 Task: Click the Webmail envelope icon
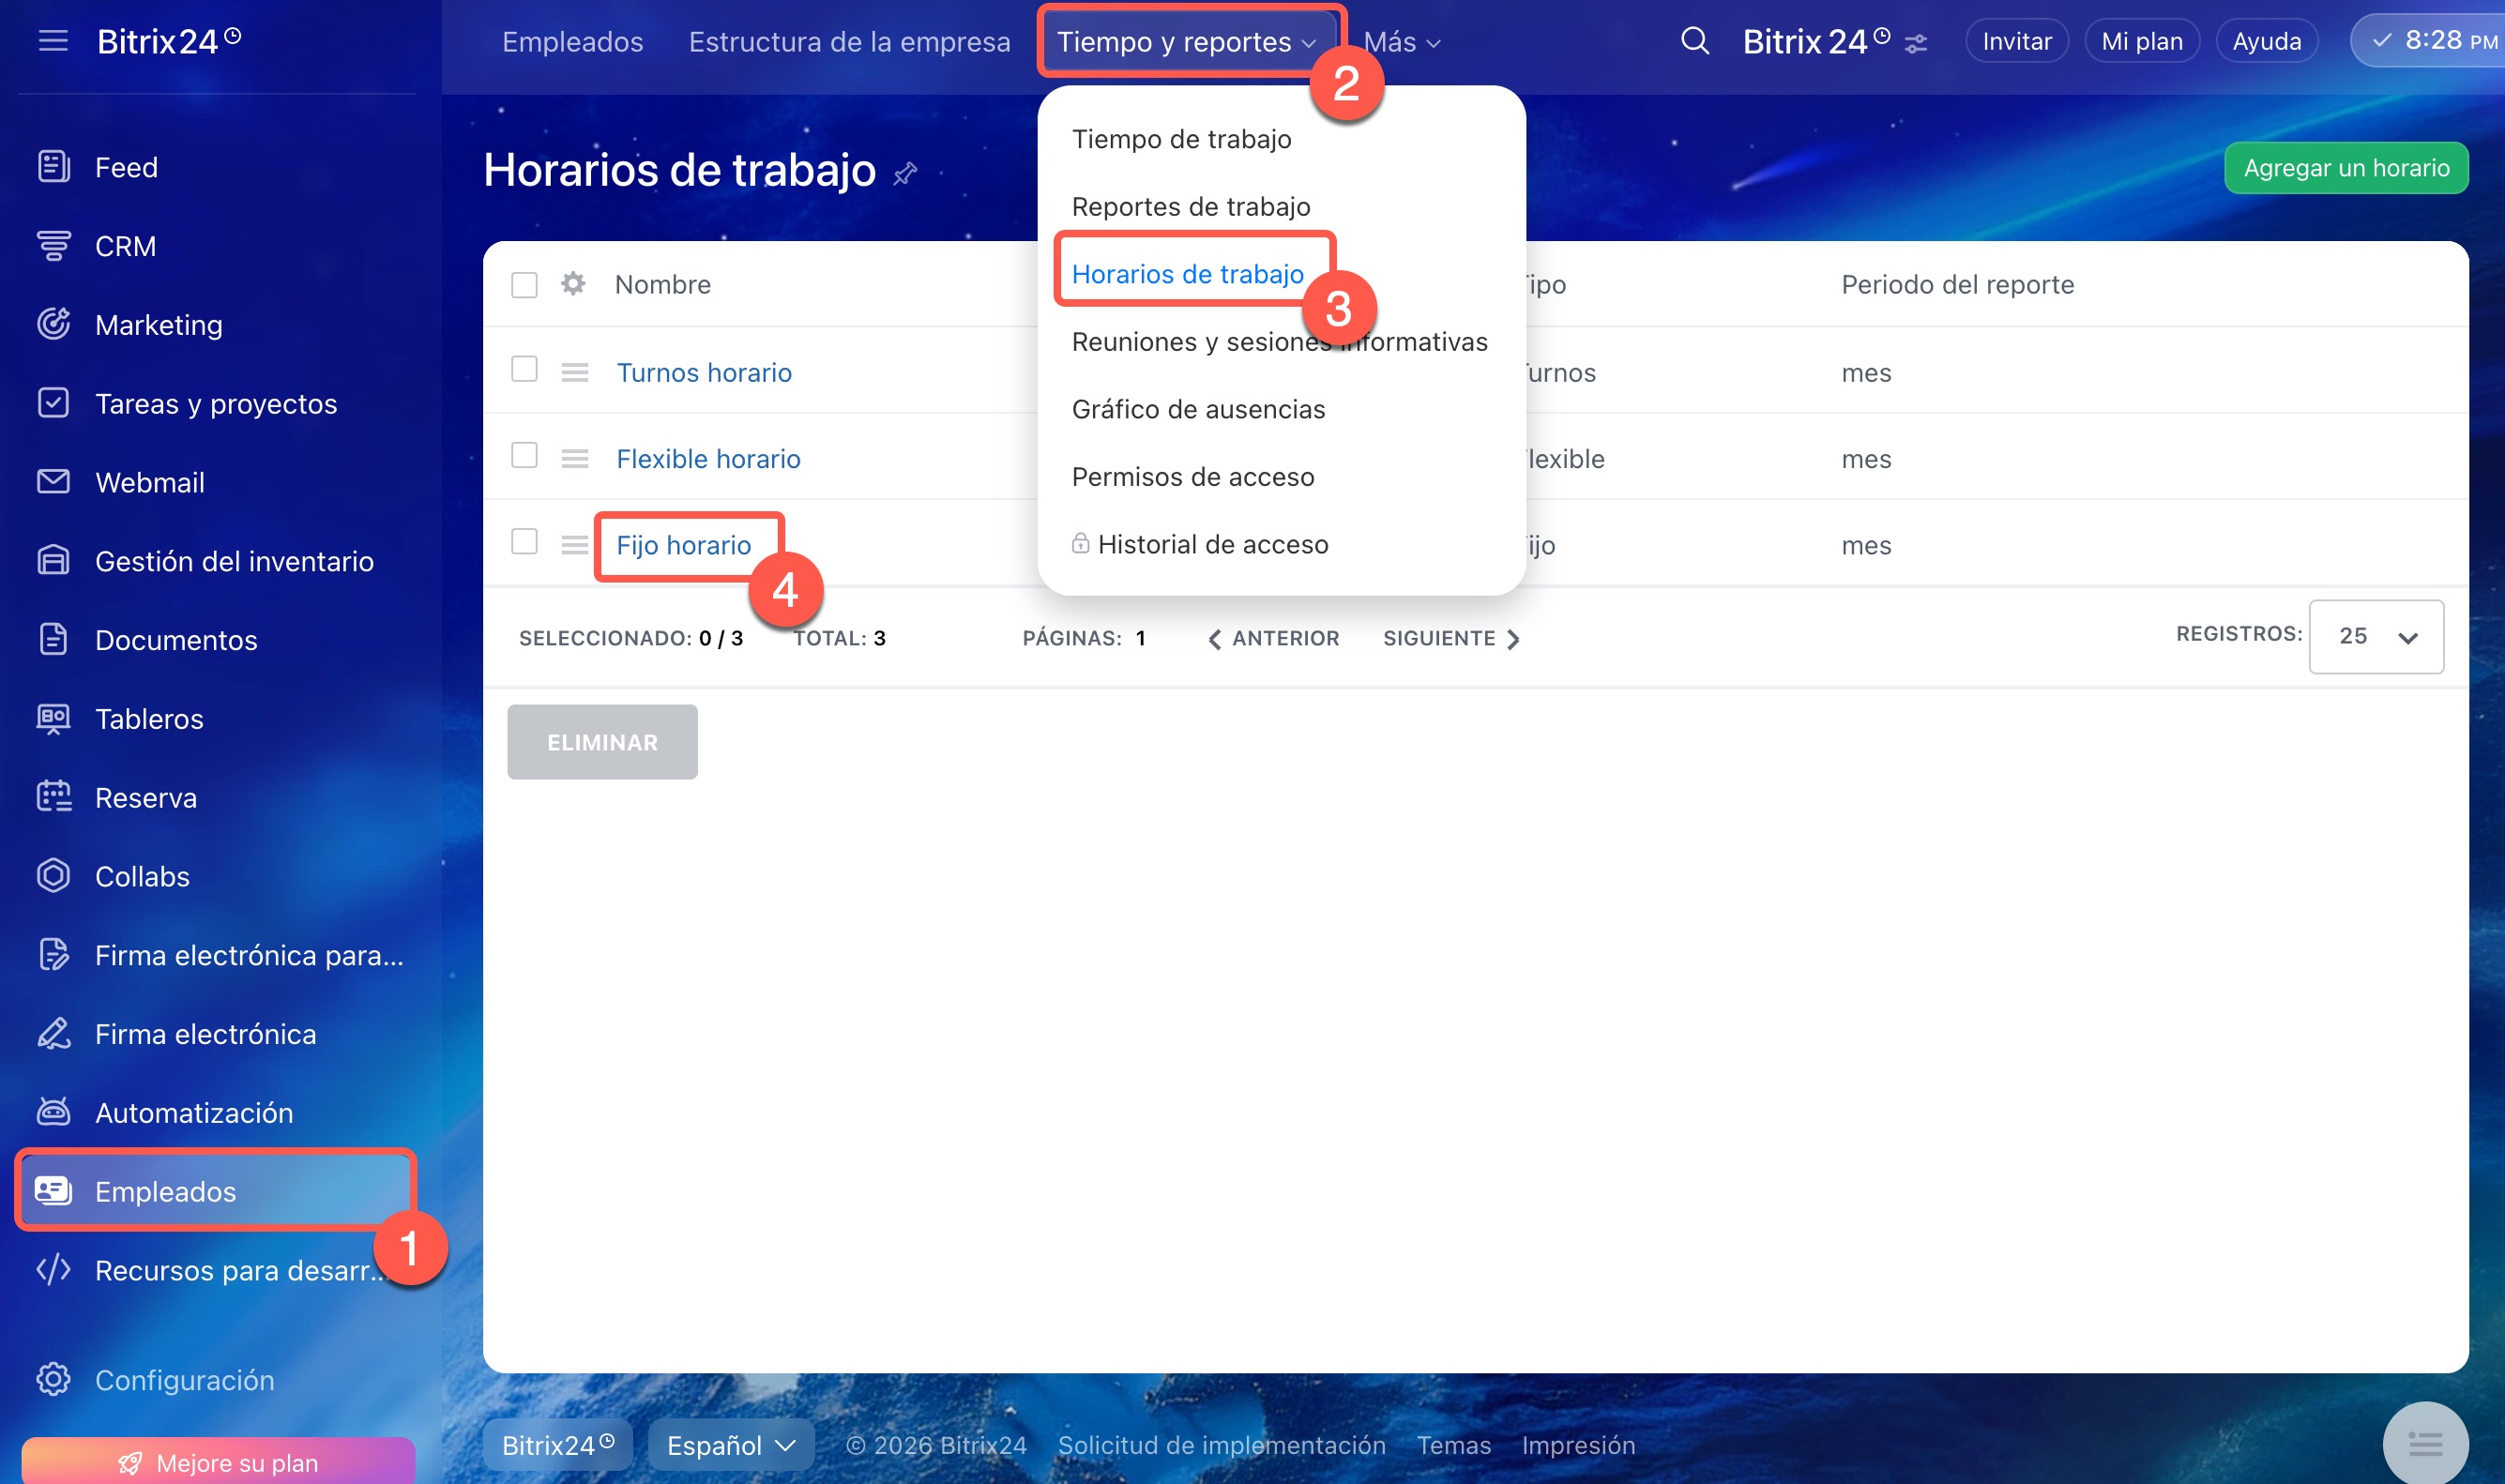pos(53,482)
